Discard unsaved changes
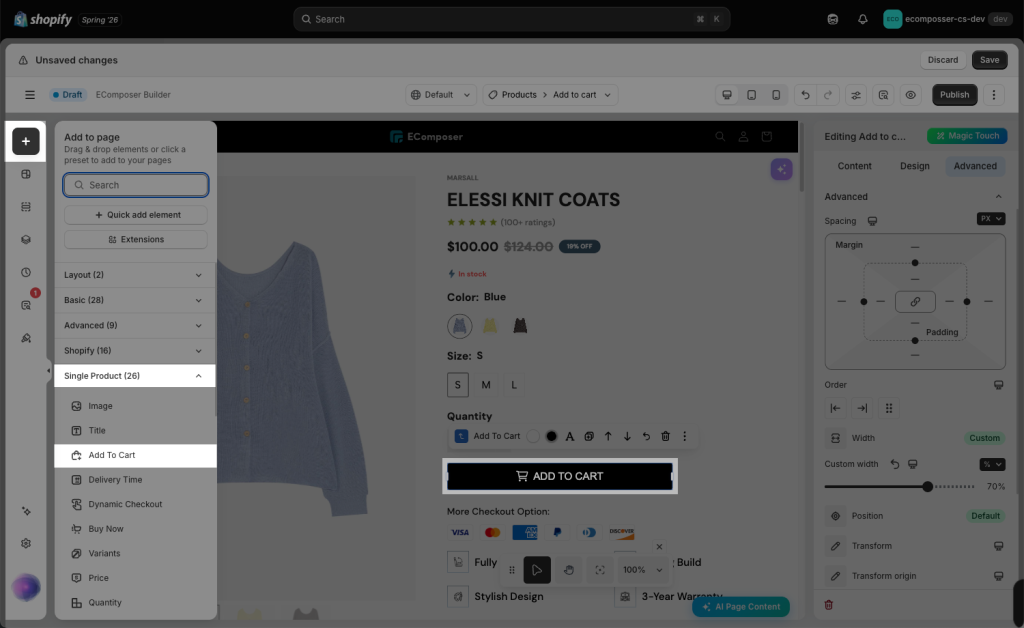 942,59
